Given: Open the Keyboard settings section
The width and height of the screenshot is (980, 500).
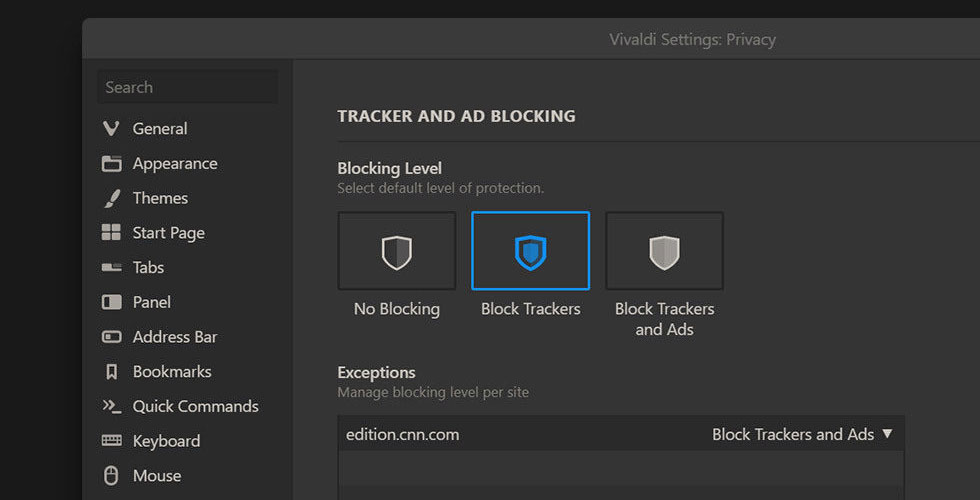Looking at the screenshot, I should coord(166,441).
